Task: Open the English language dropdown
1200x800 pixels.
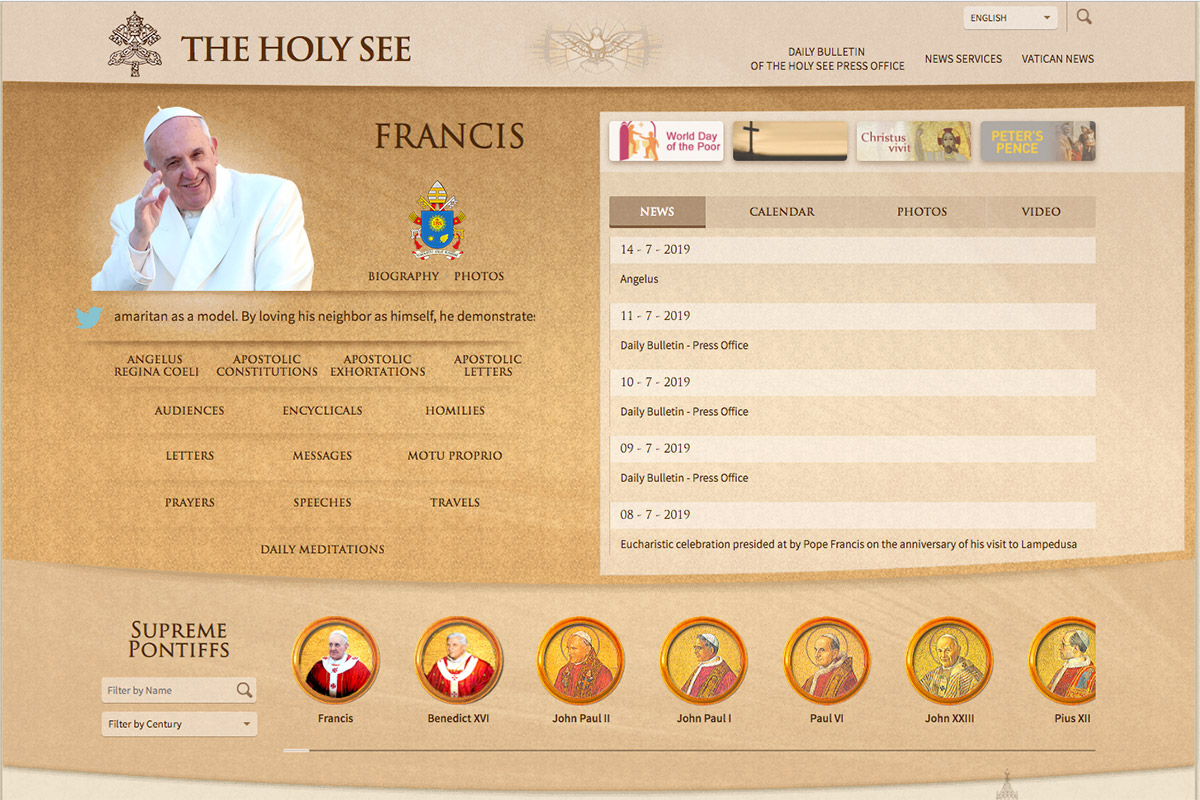Action: point(1010,18)
